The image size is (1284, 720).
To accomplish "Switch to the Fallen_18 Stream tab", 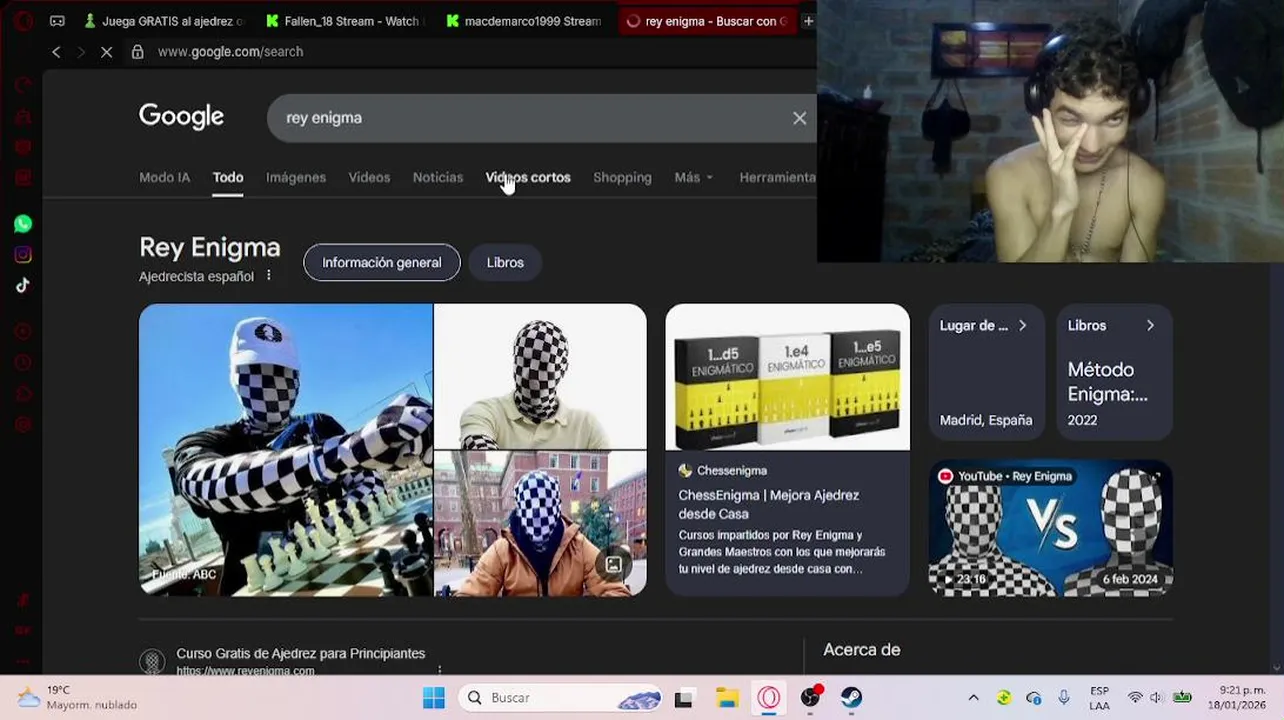I will [x=344, y=21].
